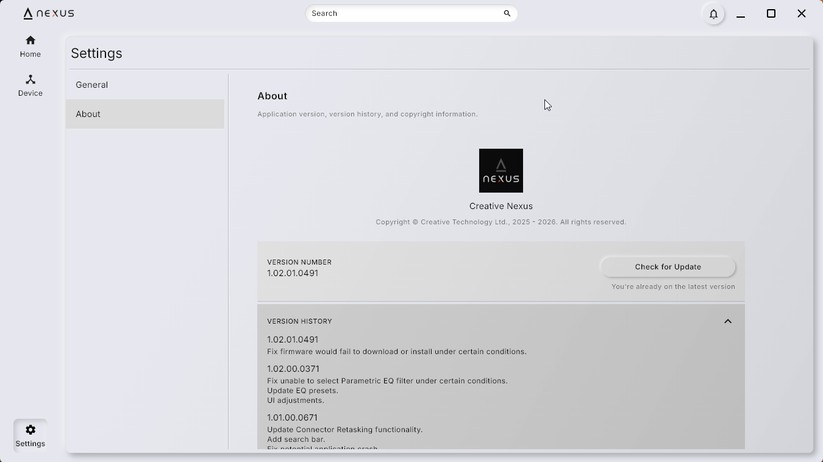
Task: Open the Device page from sidebar
Action: tap(30, 86)
